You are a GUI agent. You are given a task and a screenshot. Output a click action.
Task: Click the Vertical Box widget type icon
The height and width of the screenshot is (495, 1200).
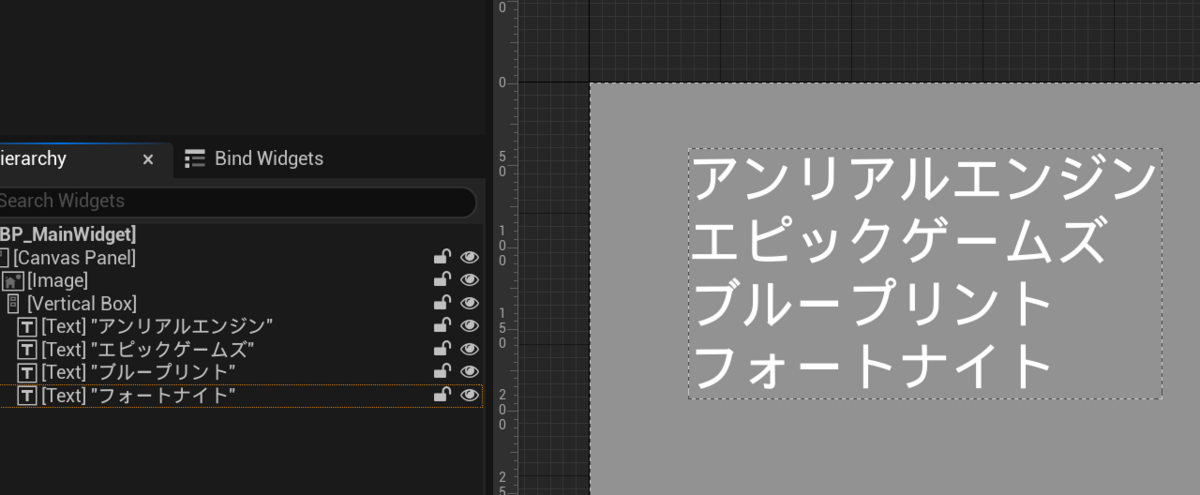[13, 304]
